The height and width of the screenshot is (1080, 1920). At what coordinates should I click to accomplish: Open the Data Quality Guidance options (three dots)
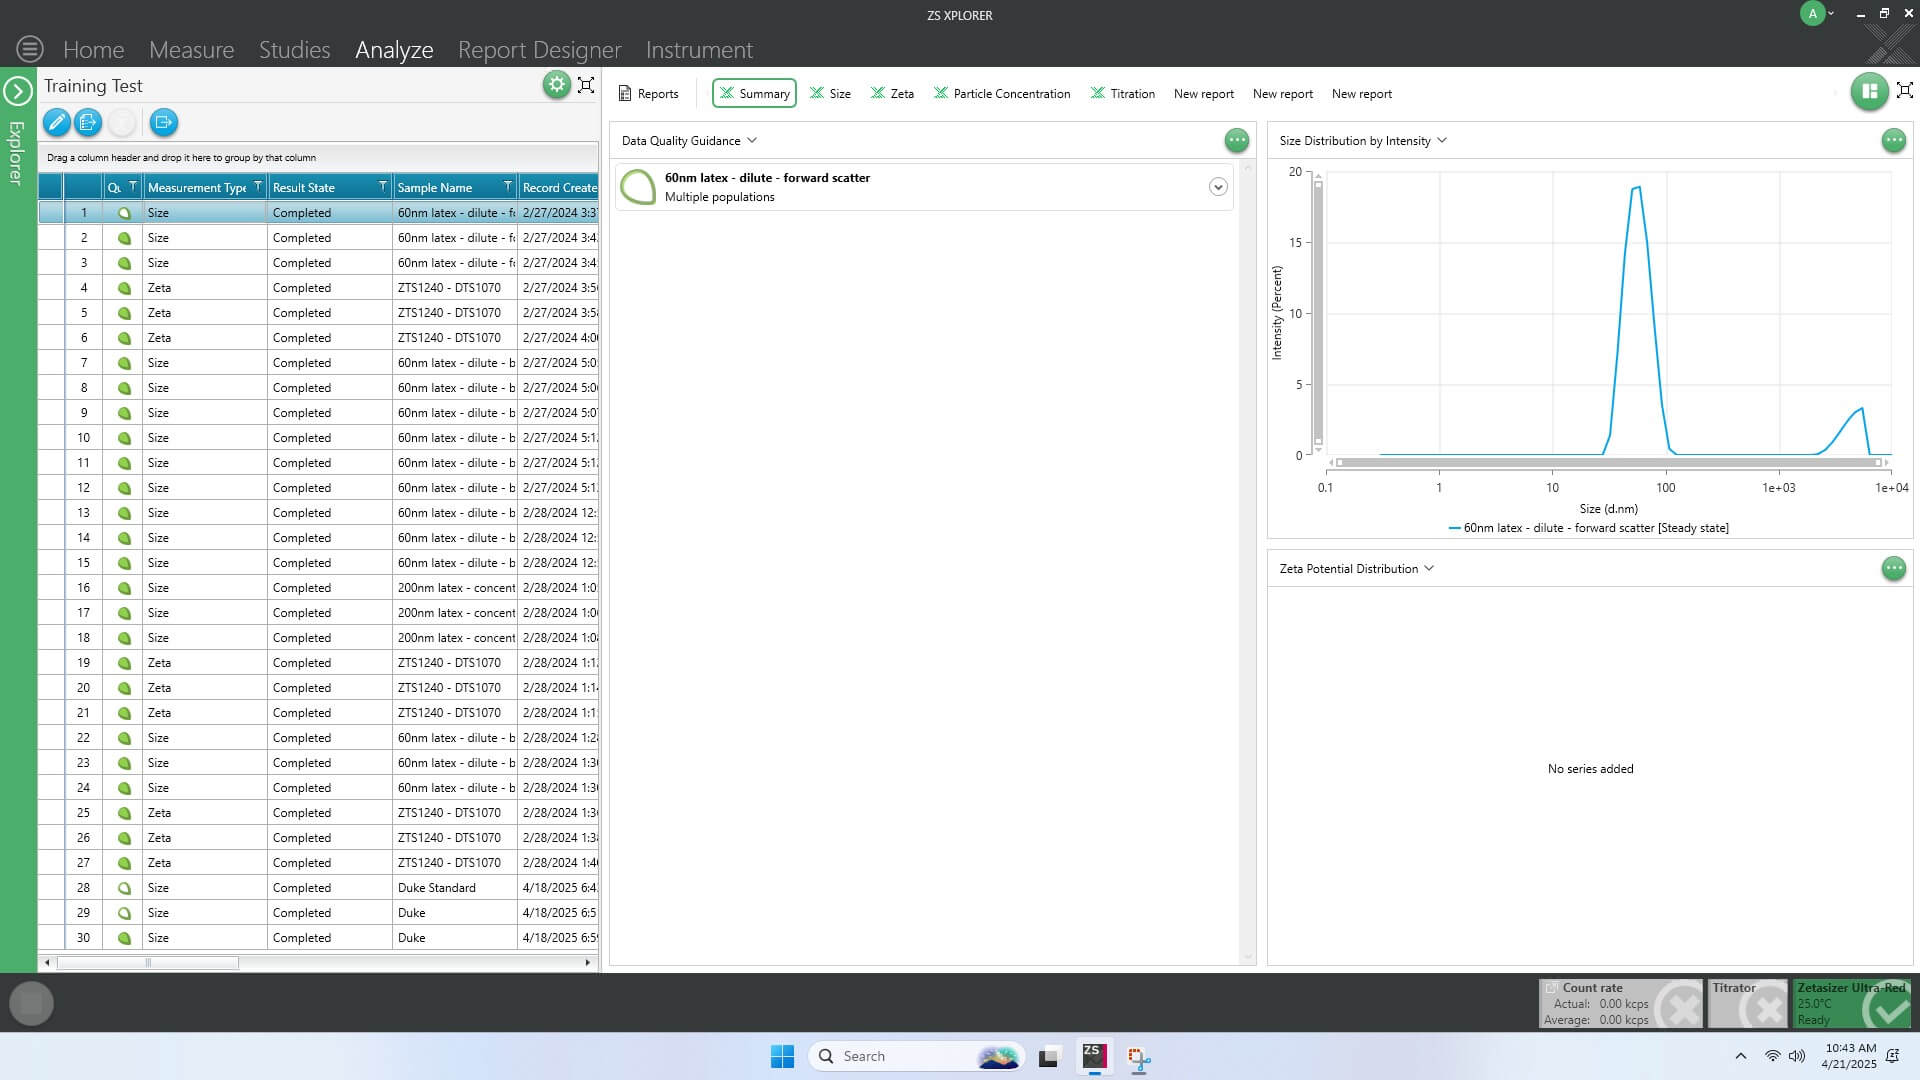tap(1237, 140)
